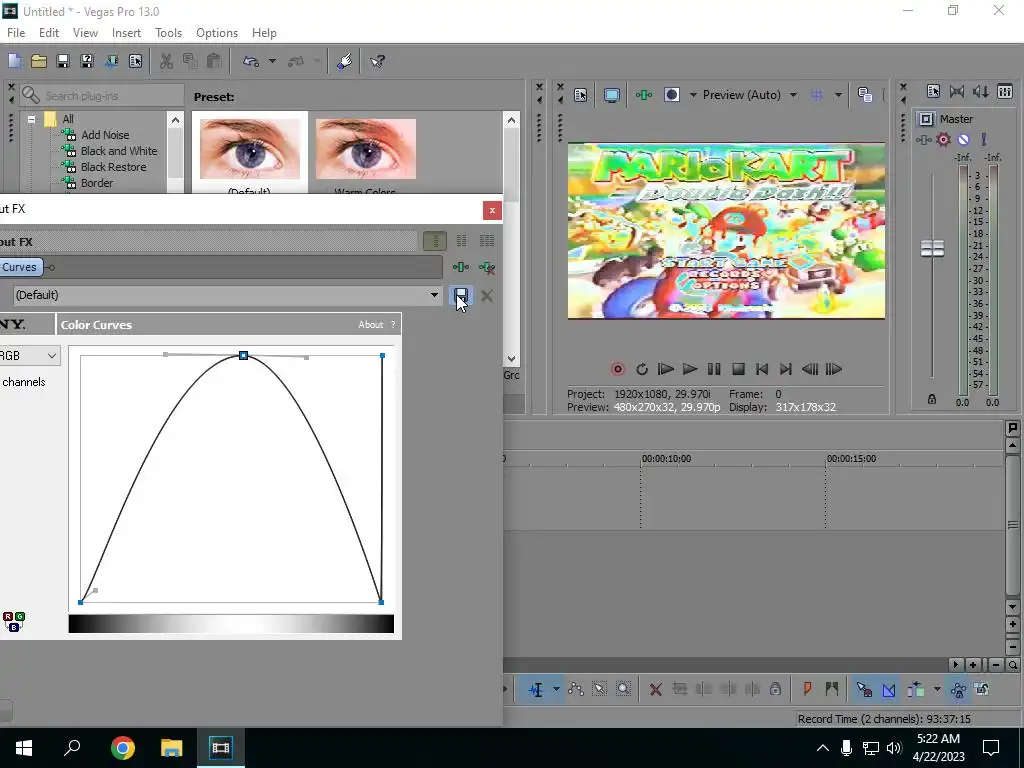1024x768 pixels.
Task: Open the Overlays dropdown arrow
Action: 838,95
